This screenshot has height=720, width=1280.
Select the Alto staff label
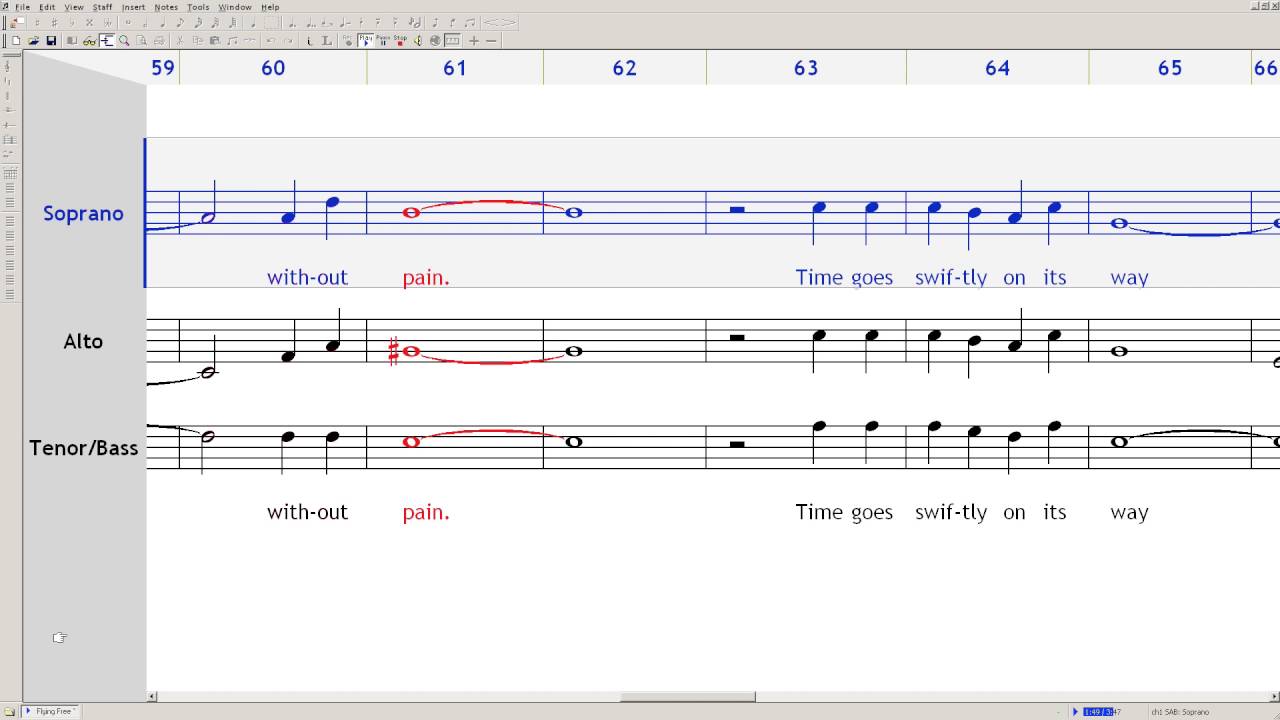tap(83, 341)
